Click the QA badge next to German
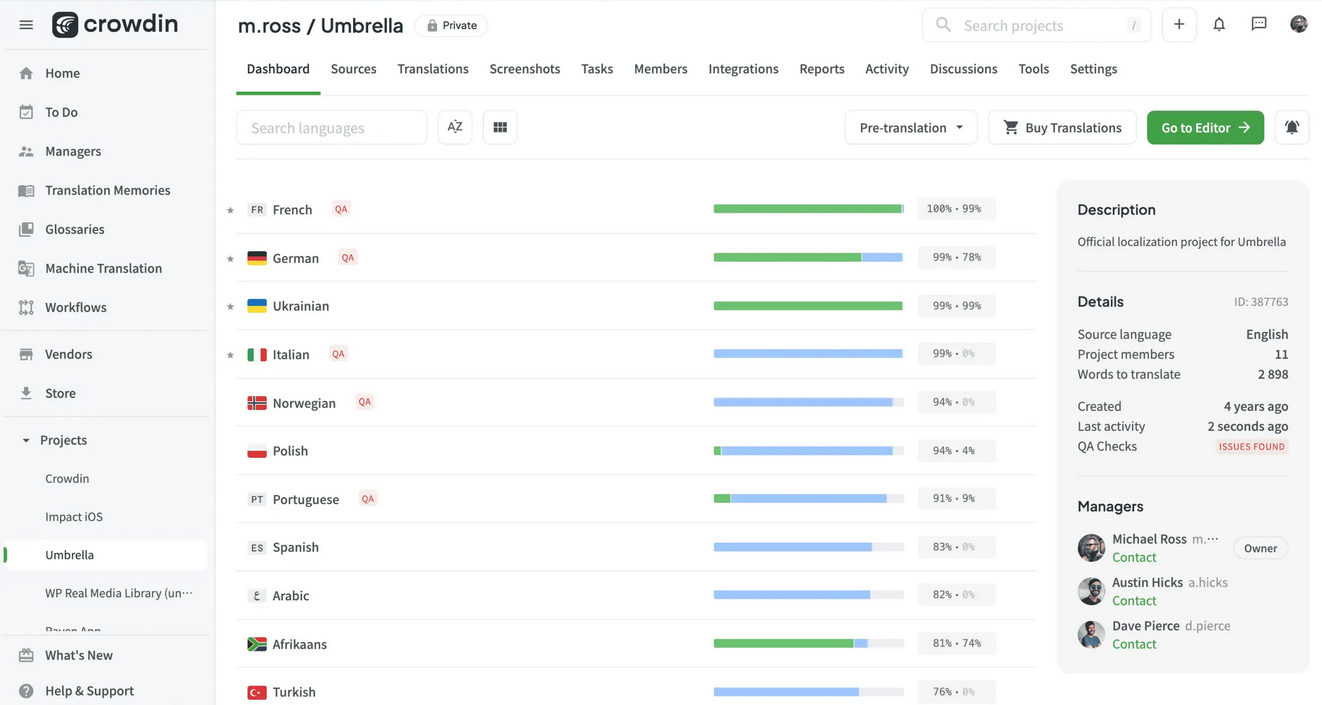The image size is (1322, 705). tap(348, 257)
